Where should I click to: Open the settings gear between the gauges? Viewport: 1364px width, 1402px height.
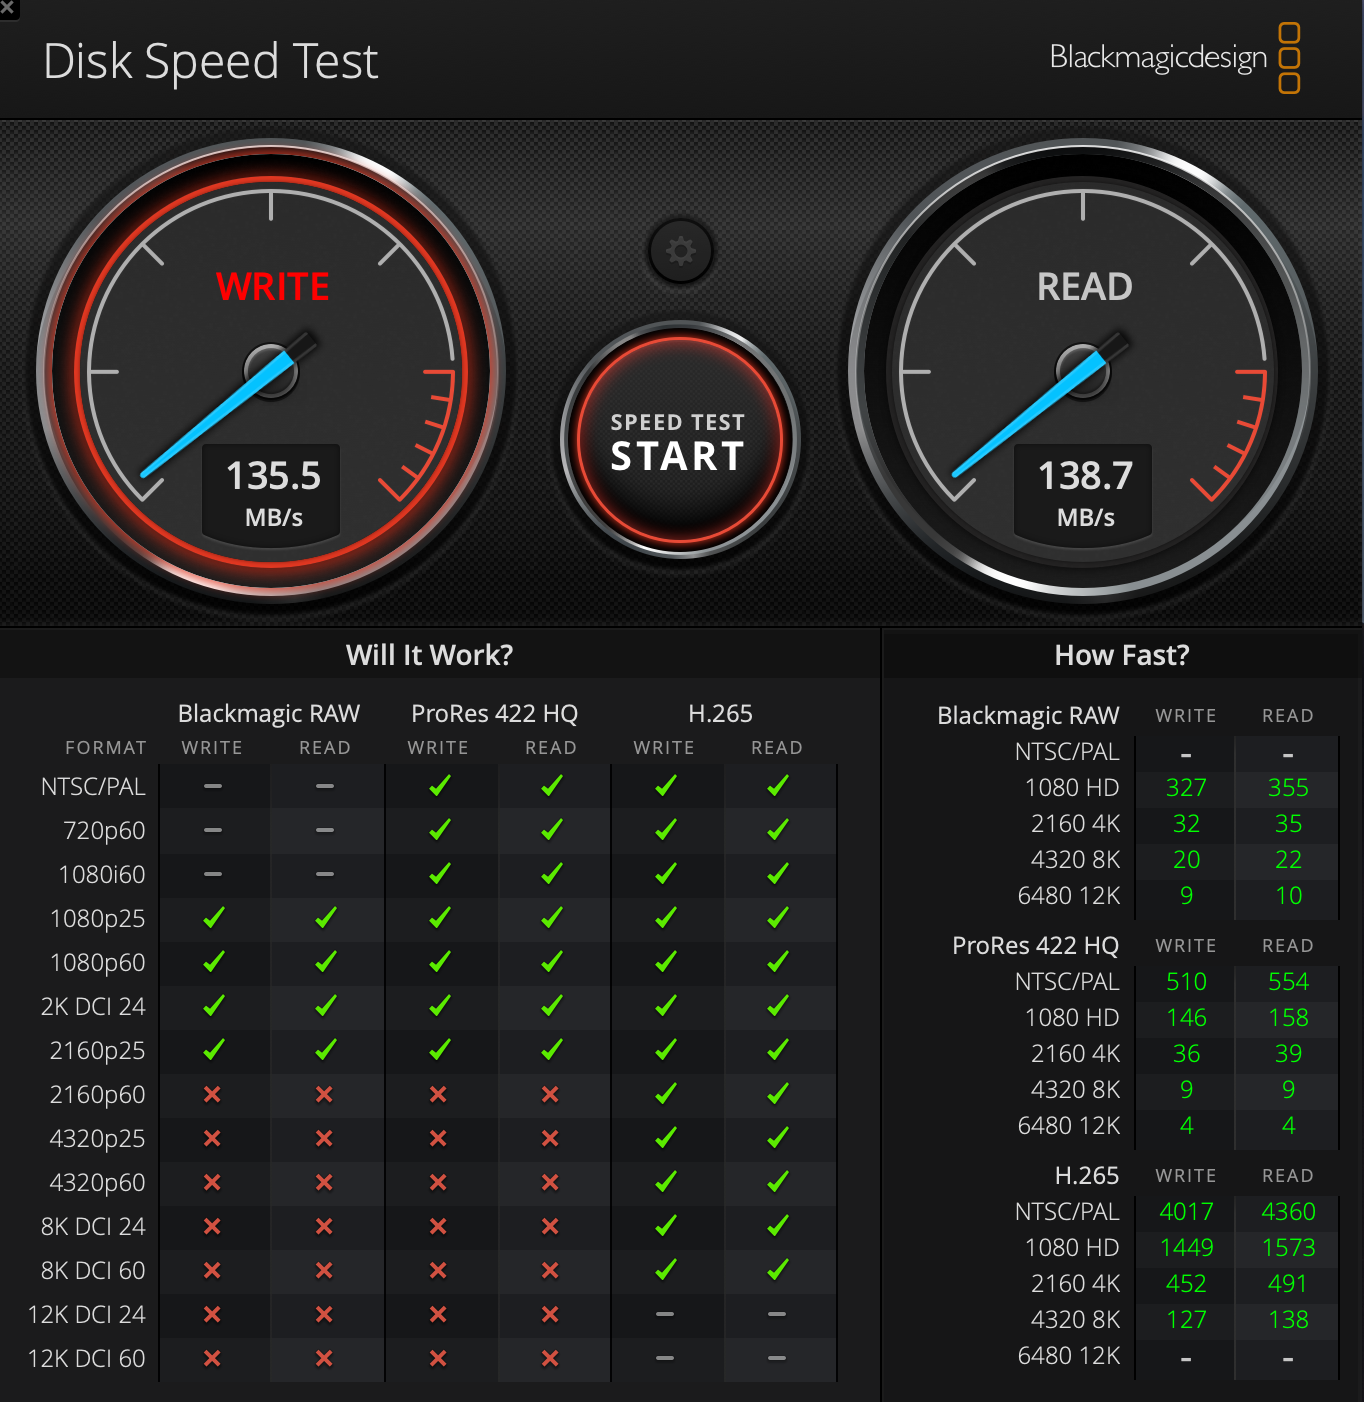click(x=681, y=250)
